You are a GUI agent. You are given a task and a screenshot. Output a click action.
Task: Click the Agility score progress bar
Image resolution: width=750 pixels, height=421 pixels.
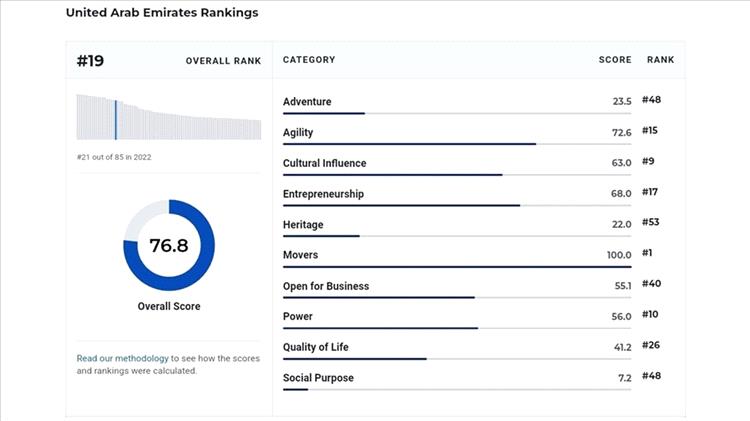[410, 144]
